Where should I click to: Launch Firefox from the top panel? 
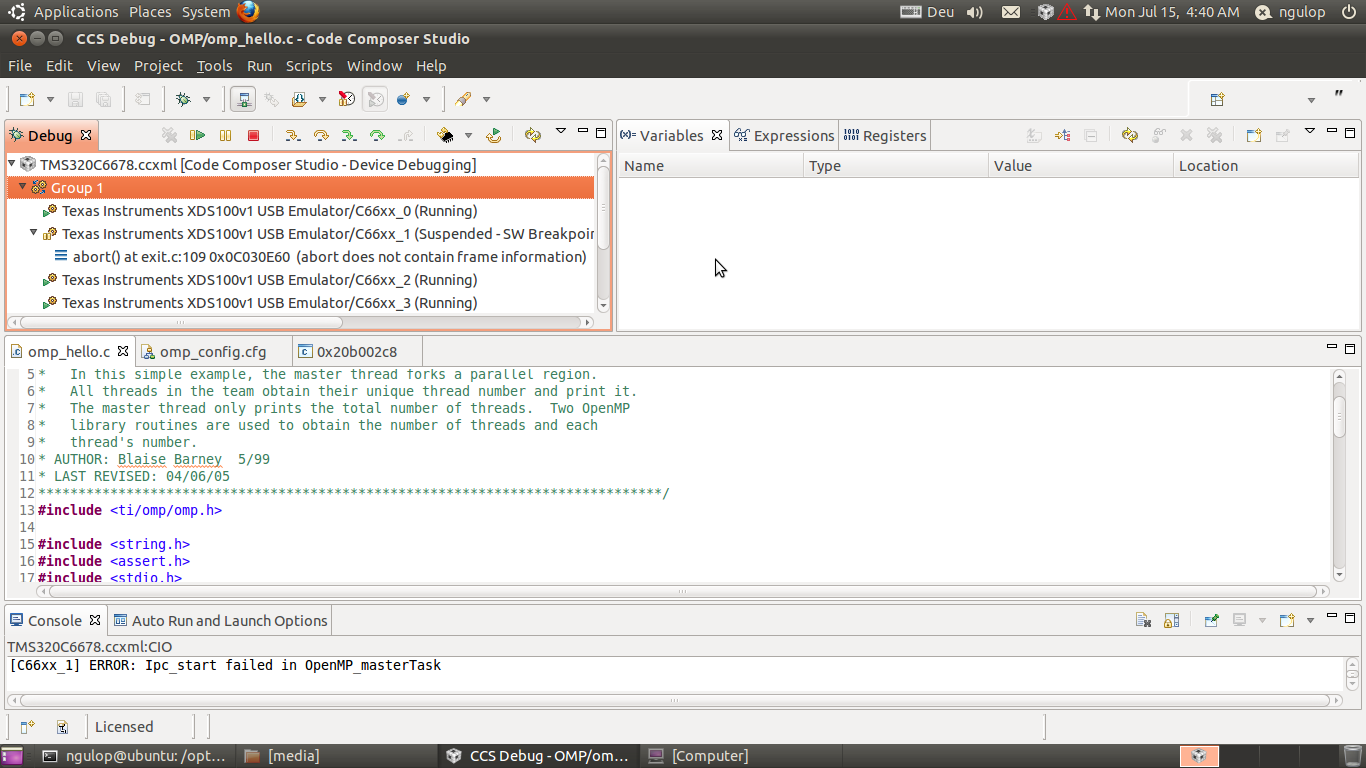click(248, 12)
